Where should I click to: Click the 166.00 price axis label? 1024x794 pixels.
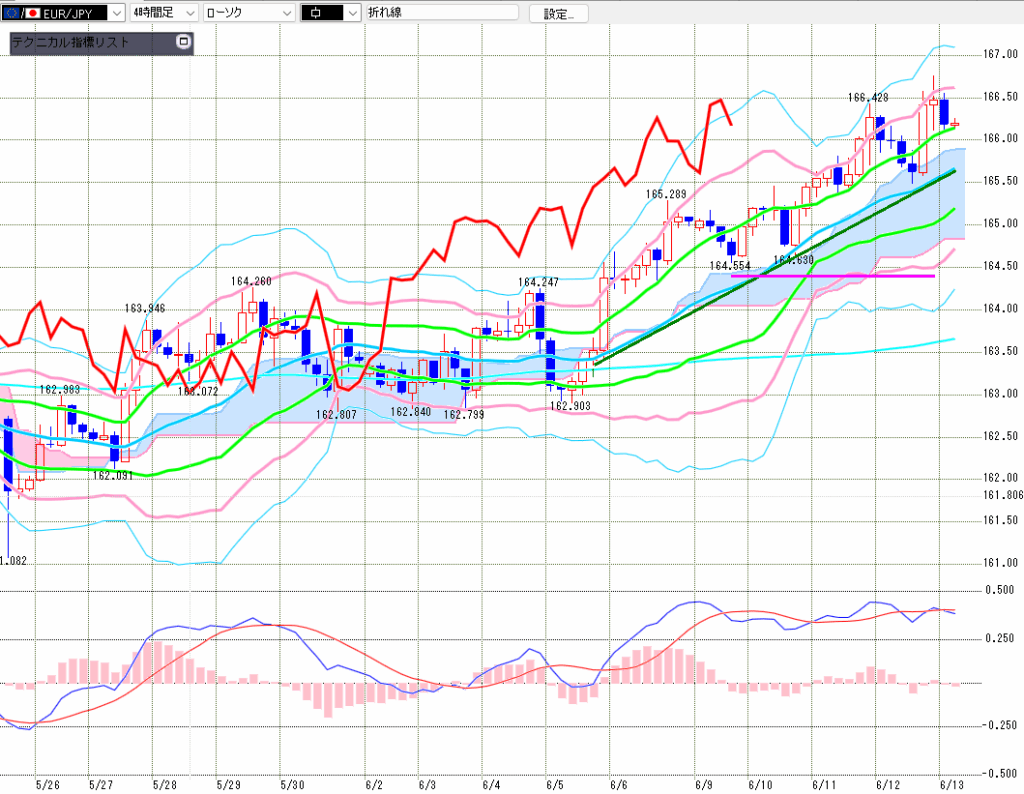(1000, 138)
